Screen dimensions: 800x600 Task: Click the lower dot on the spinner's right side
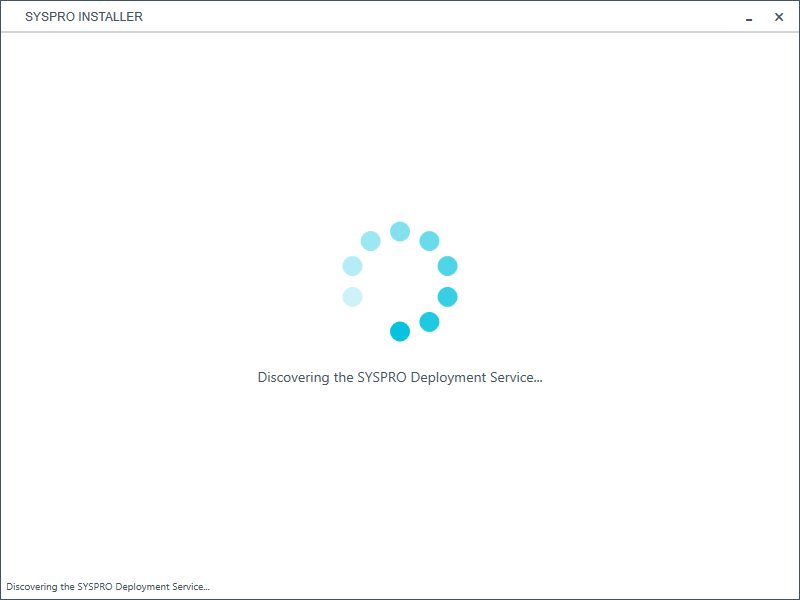pos(448,297)
